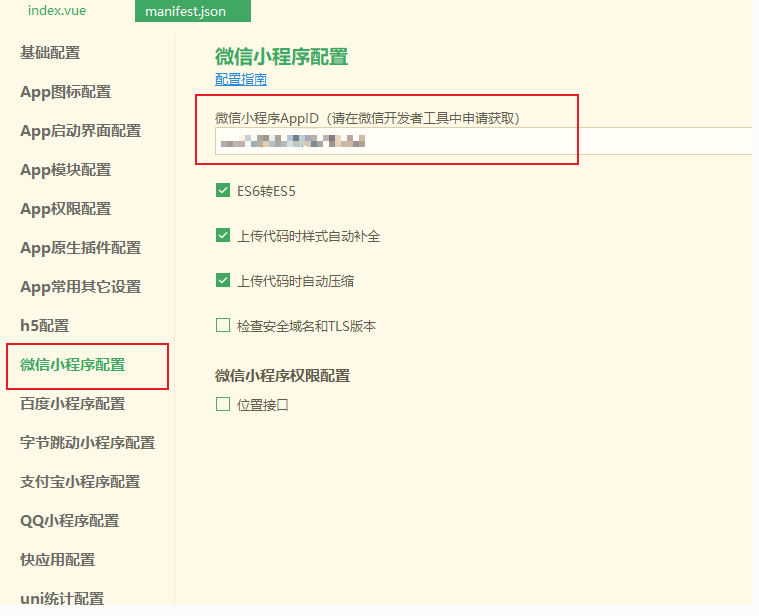The width and height of the screenshot is (759, 616).
Task: Switch to the index.vue tab
Action: [57, 11]
